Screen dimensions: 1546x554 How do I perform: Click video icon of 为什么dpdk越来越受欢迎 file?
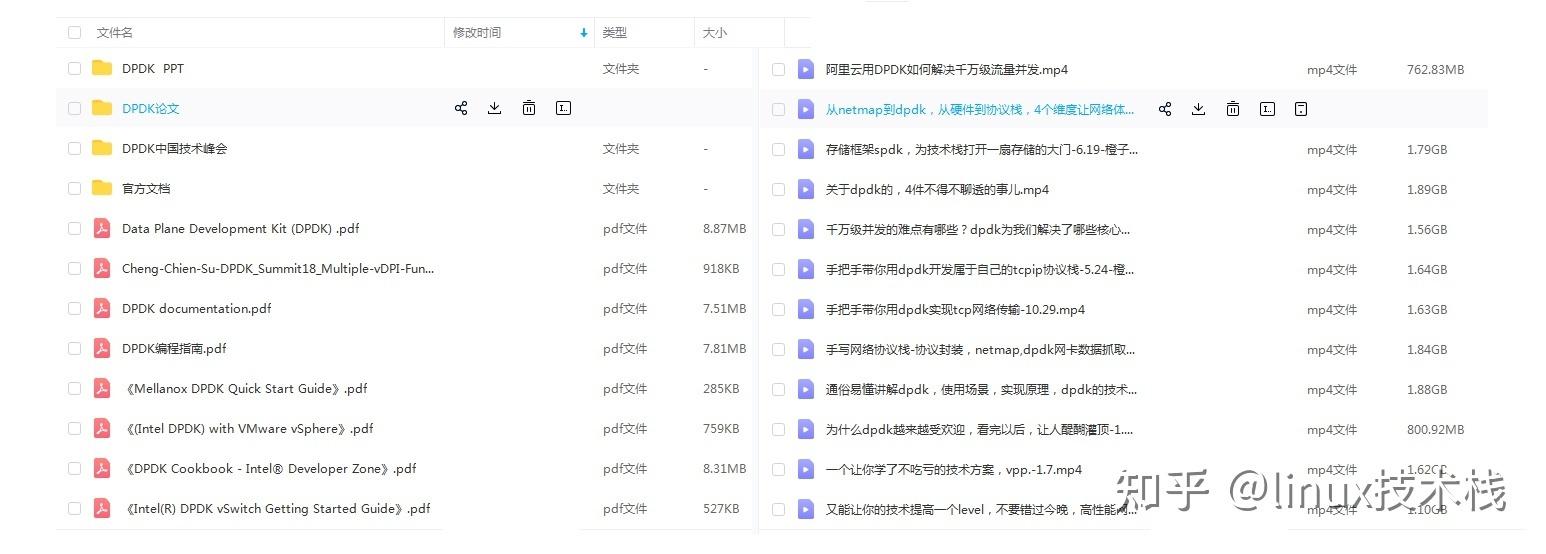pyautogui.click(x=806, y=429)
